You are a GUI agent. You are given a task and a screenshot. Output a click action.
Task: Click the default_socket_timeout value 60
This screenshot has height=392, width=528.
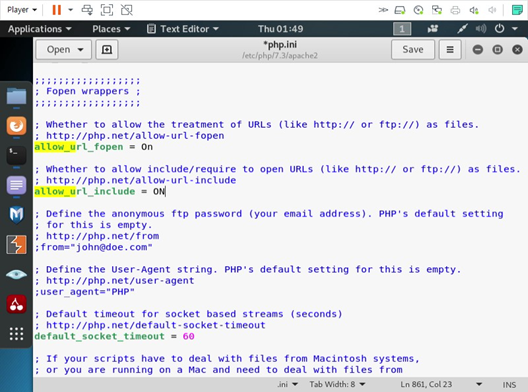pos(189,336)
